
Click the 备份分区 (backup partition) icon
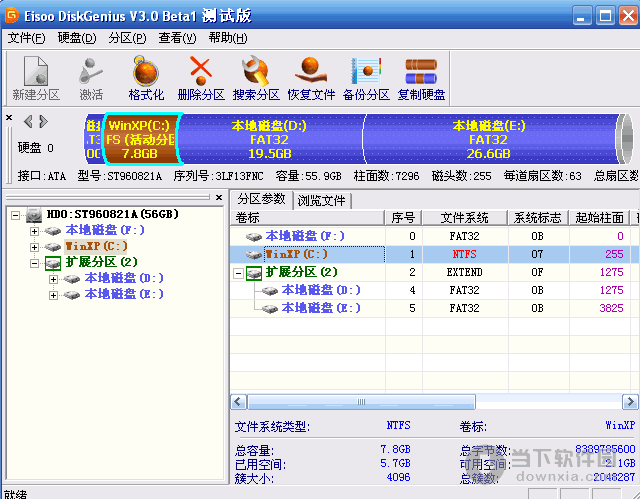(x=366, y=78)
